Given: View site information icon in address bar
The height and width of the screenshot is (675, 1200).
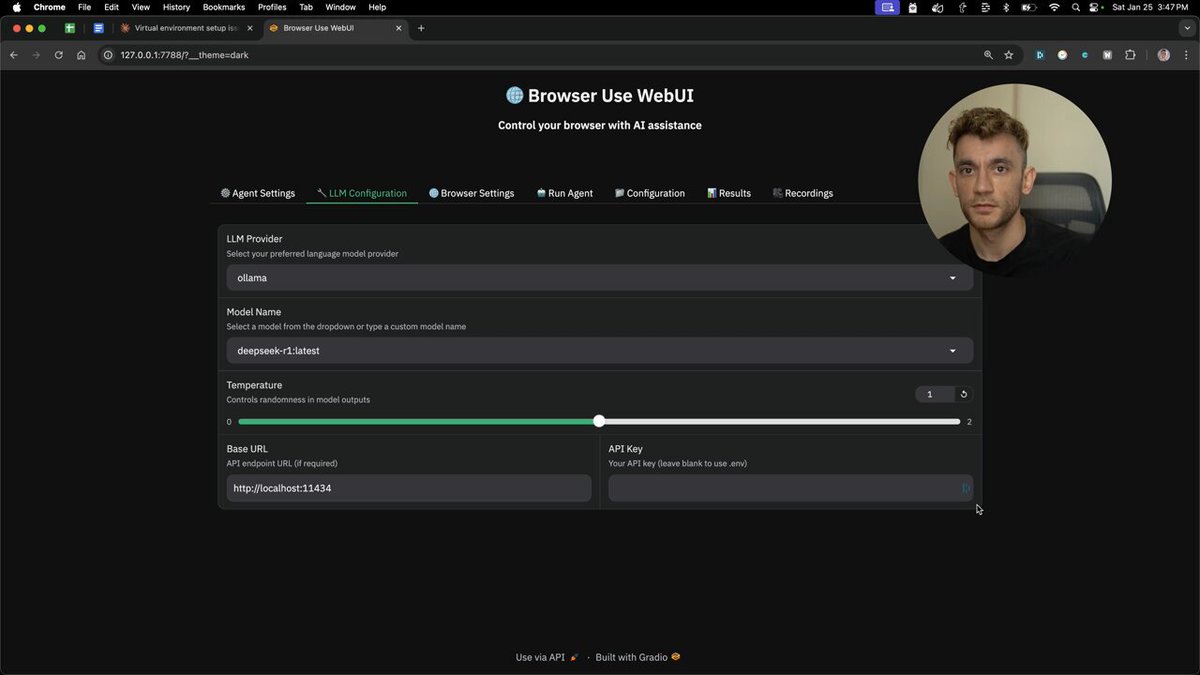Looking at the screenshot, I should (x=108, y=55).
